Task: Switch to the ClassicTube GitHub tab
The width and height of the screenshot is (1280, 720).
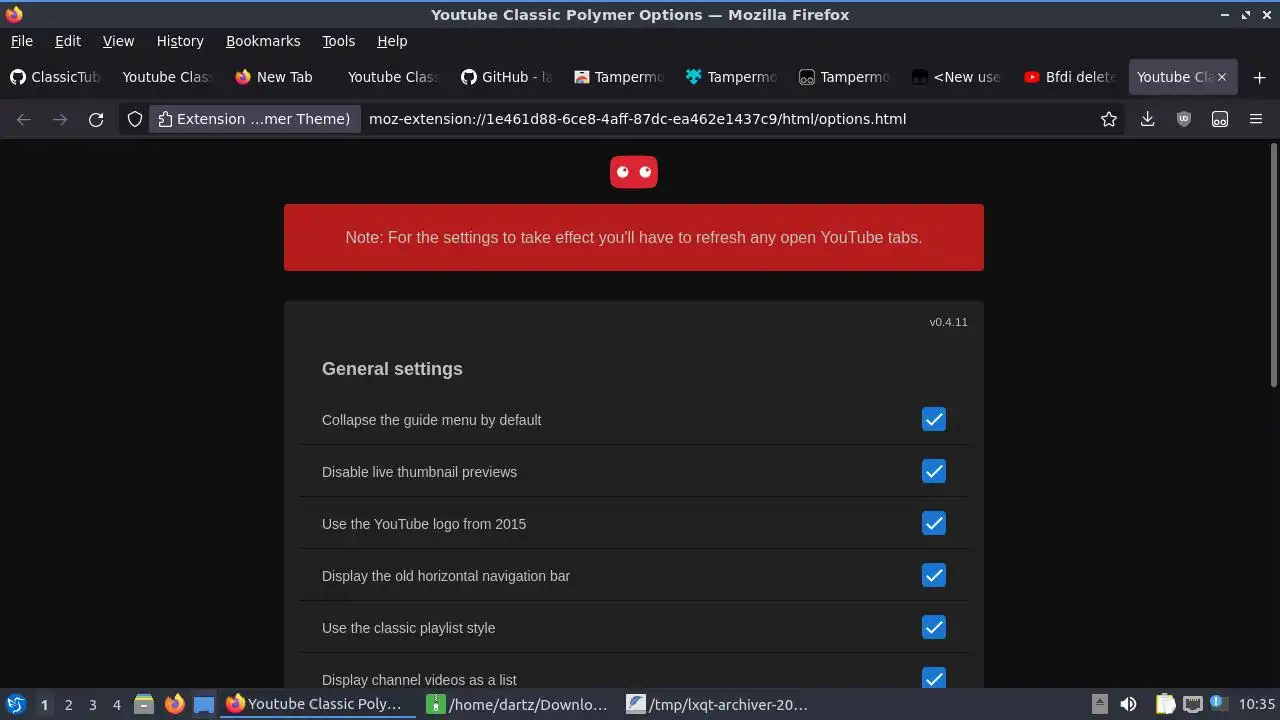Action: pos(55,77)
